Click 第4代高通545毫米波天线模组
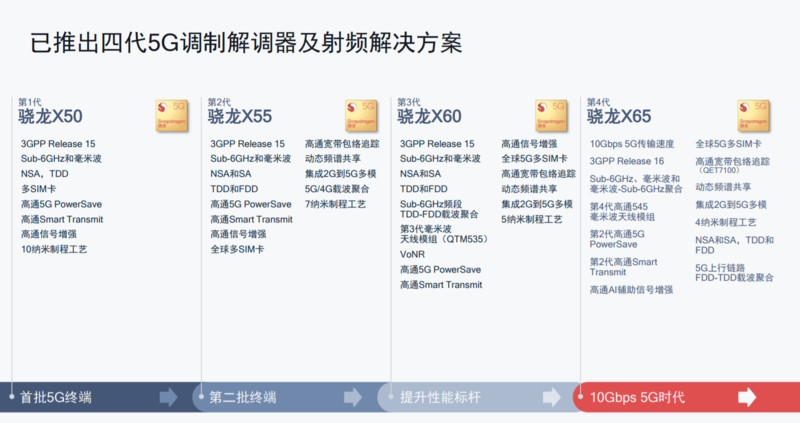The width and height of the screenshot is (800, 423). tap(622, 212)
